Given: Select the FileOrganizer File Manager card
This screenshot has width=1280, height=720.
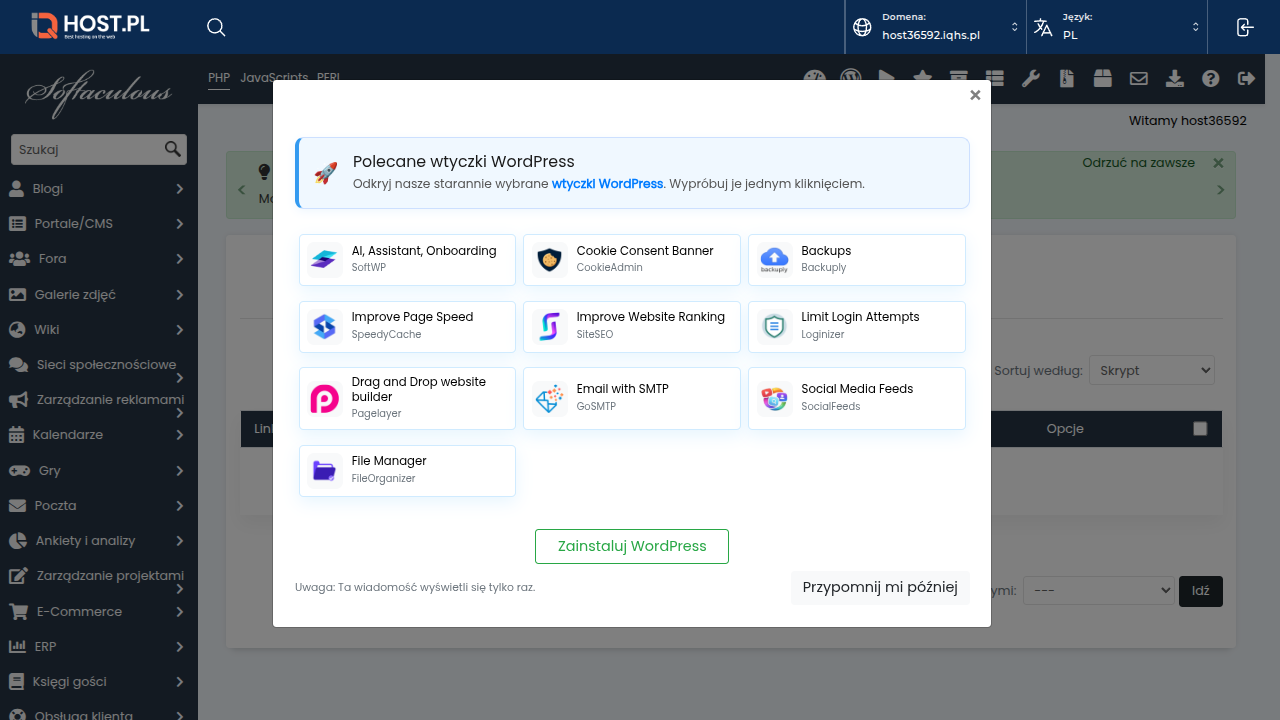Looking at the screenshot, I should click(x=407, y=471).
